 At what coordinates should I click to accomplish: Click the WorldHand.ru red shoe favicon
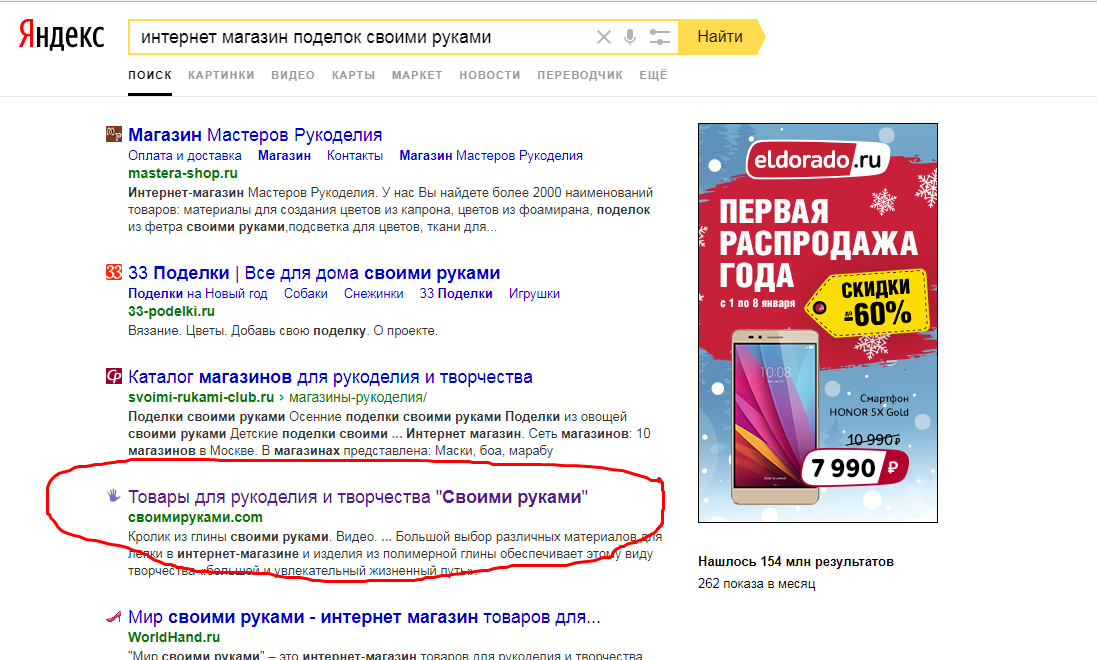(113, 617)
